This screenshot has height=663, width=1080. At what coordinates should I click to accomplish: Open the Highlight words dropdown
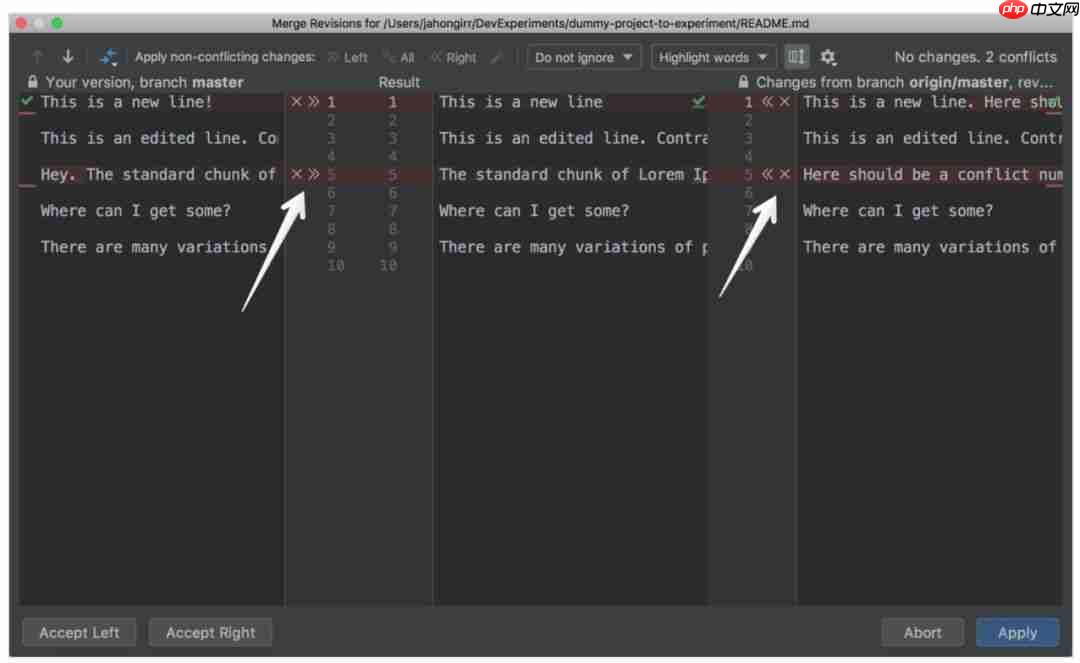(x=712, y=57)
